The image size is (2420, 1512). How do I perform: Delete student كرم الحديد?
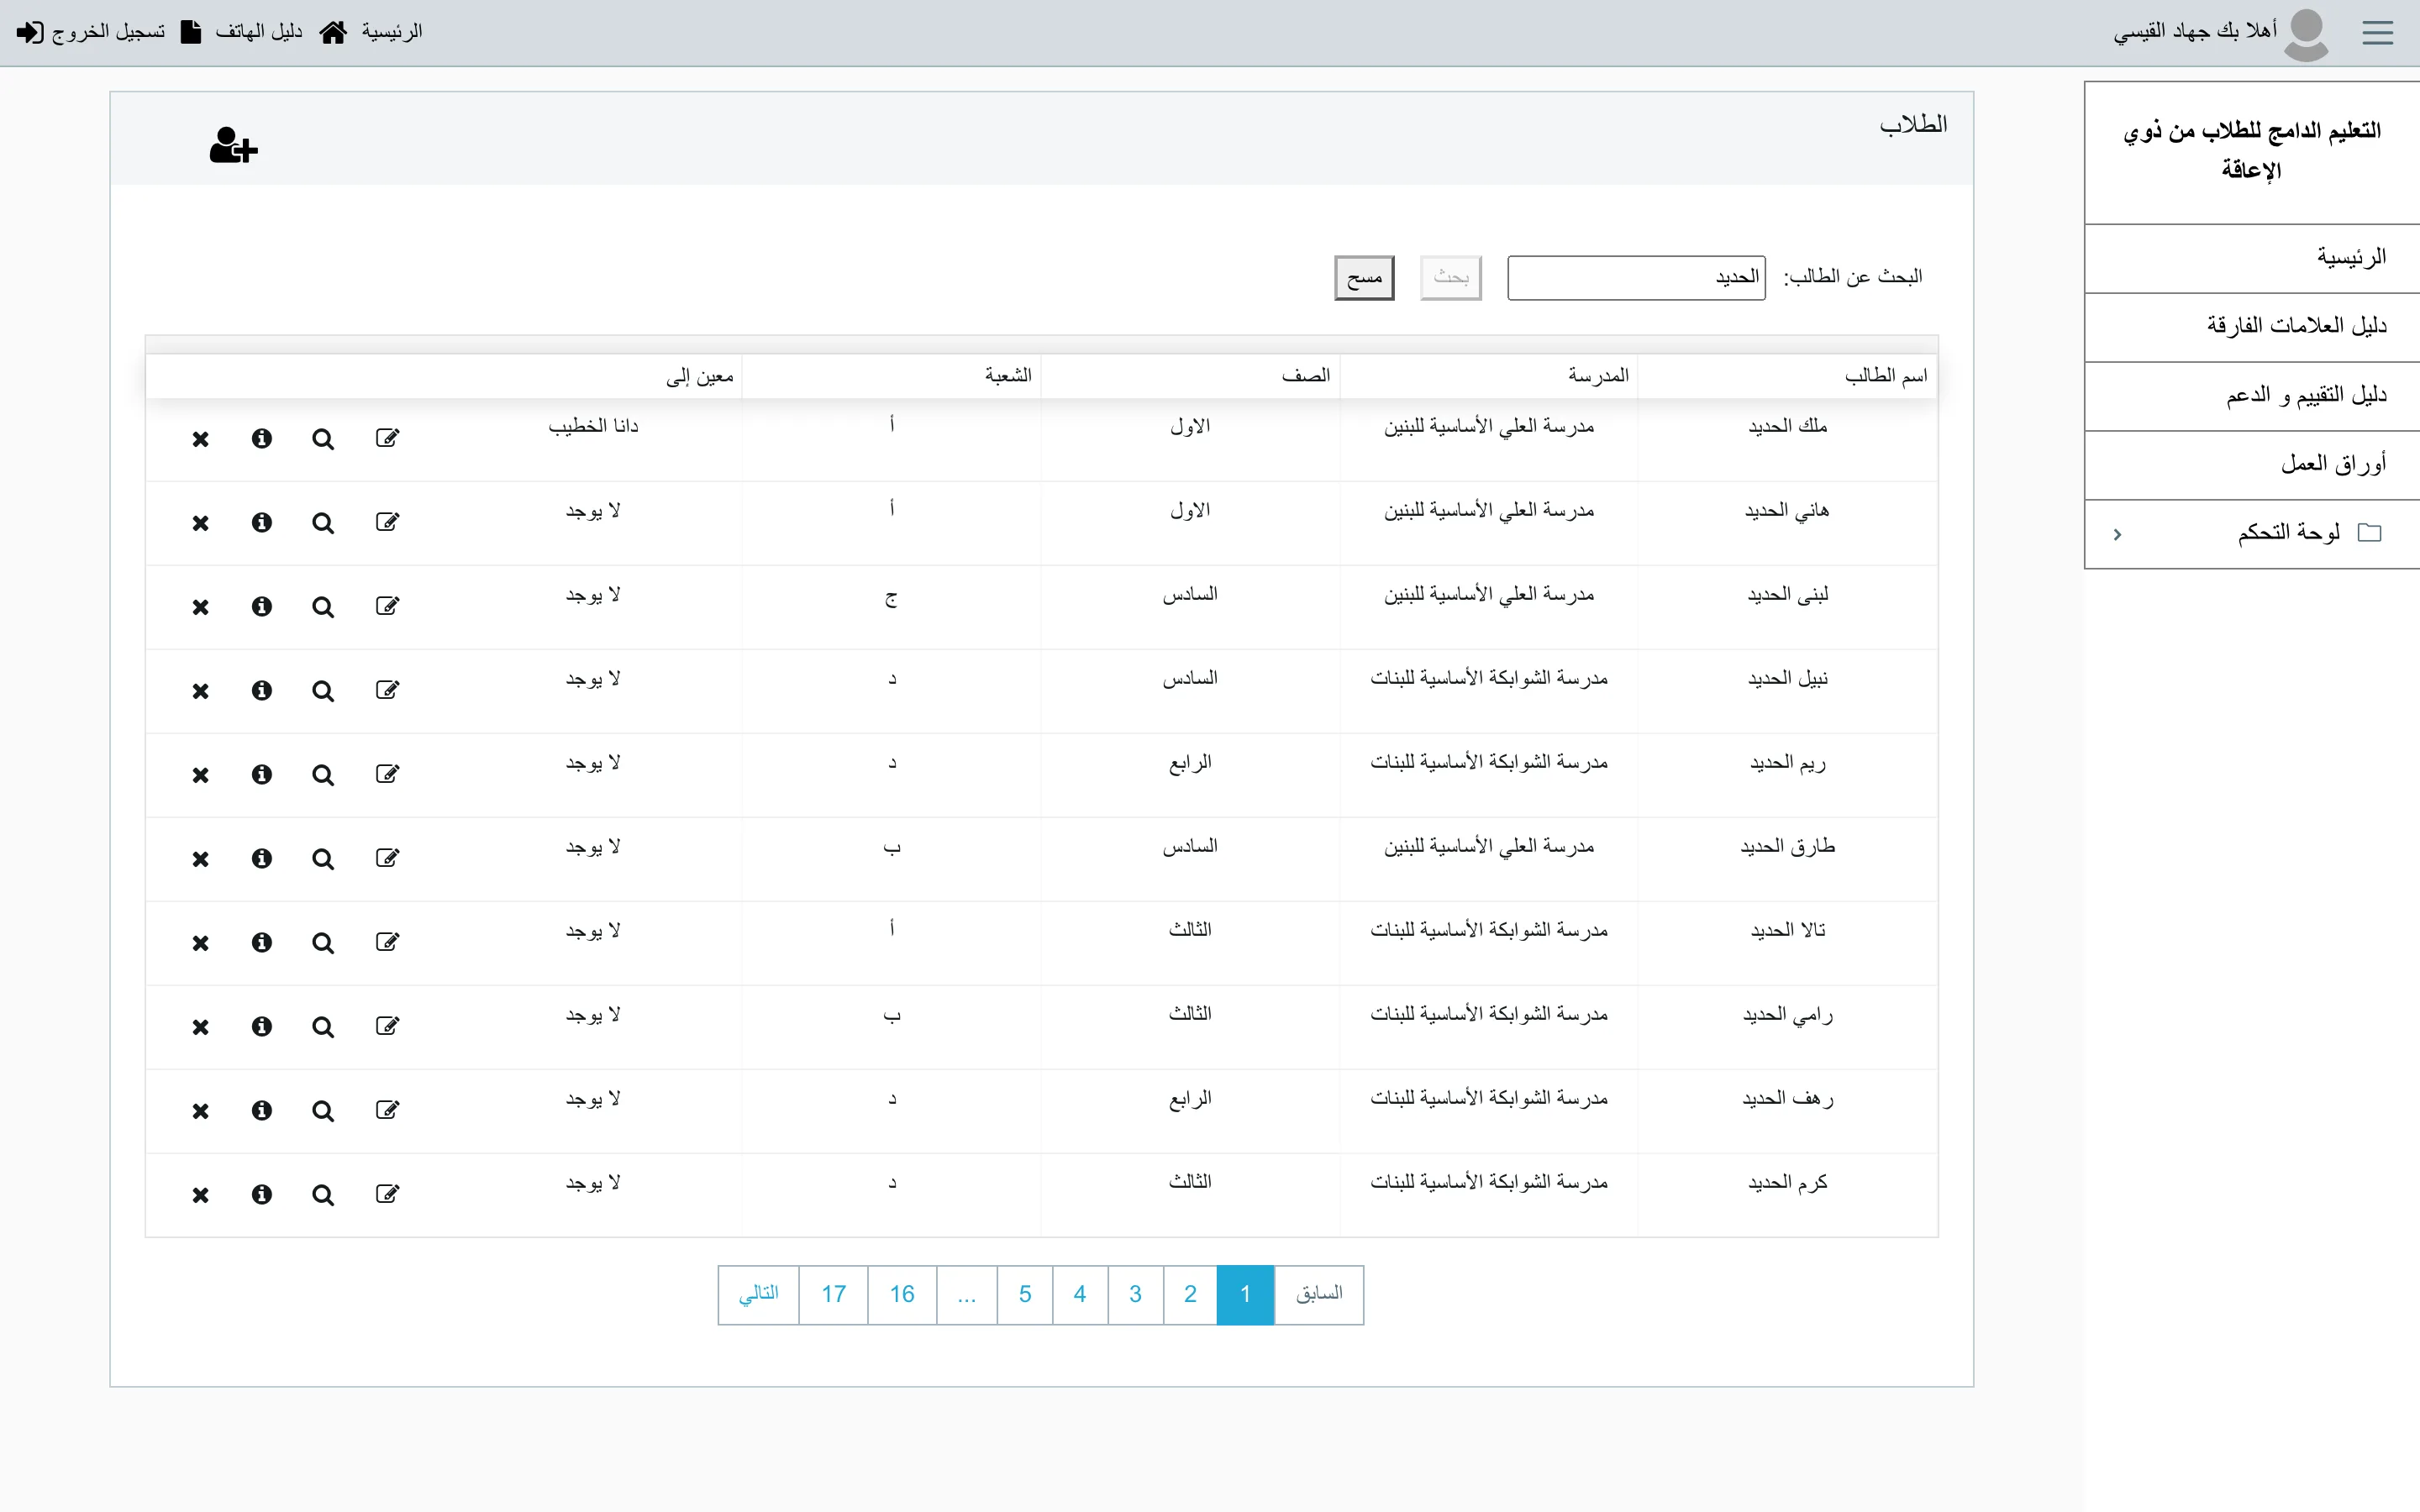(x=200, y=1195)
